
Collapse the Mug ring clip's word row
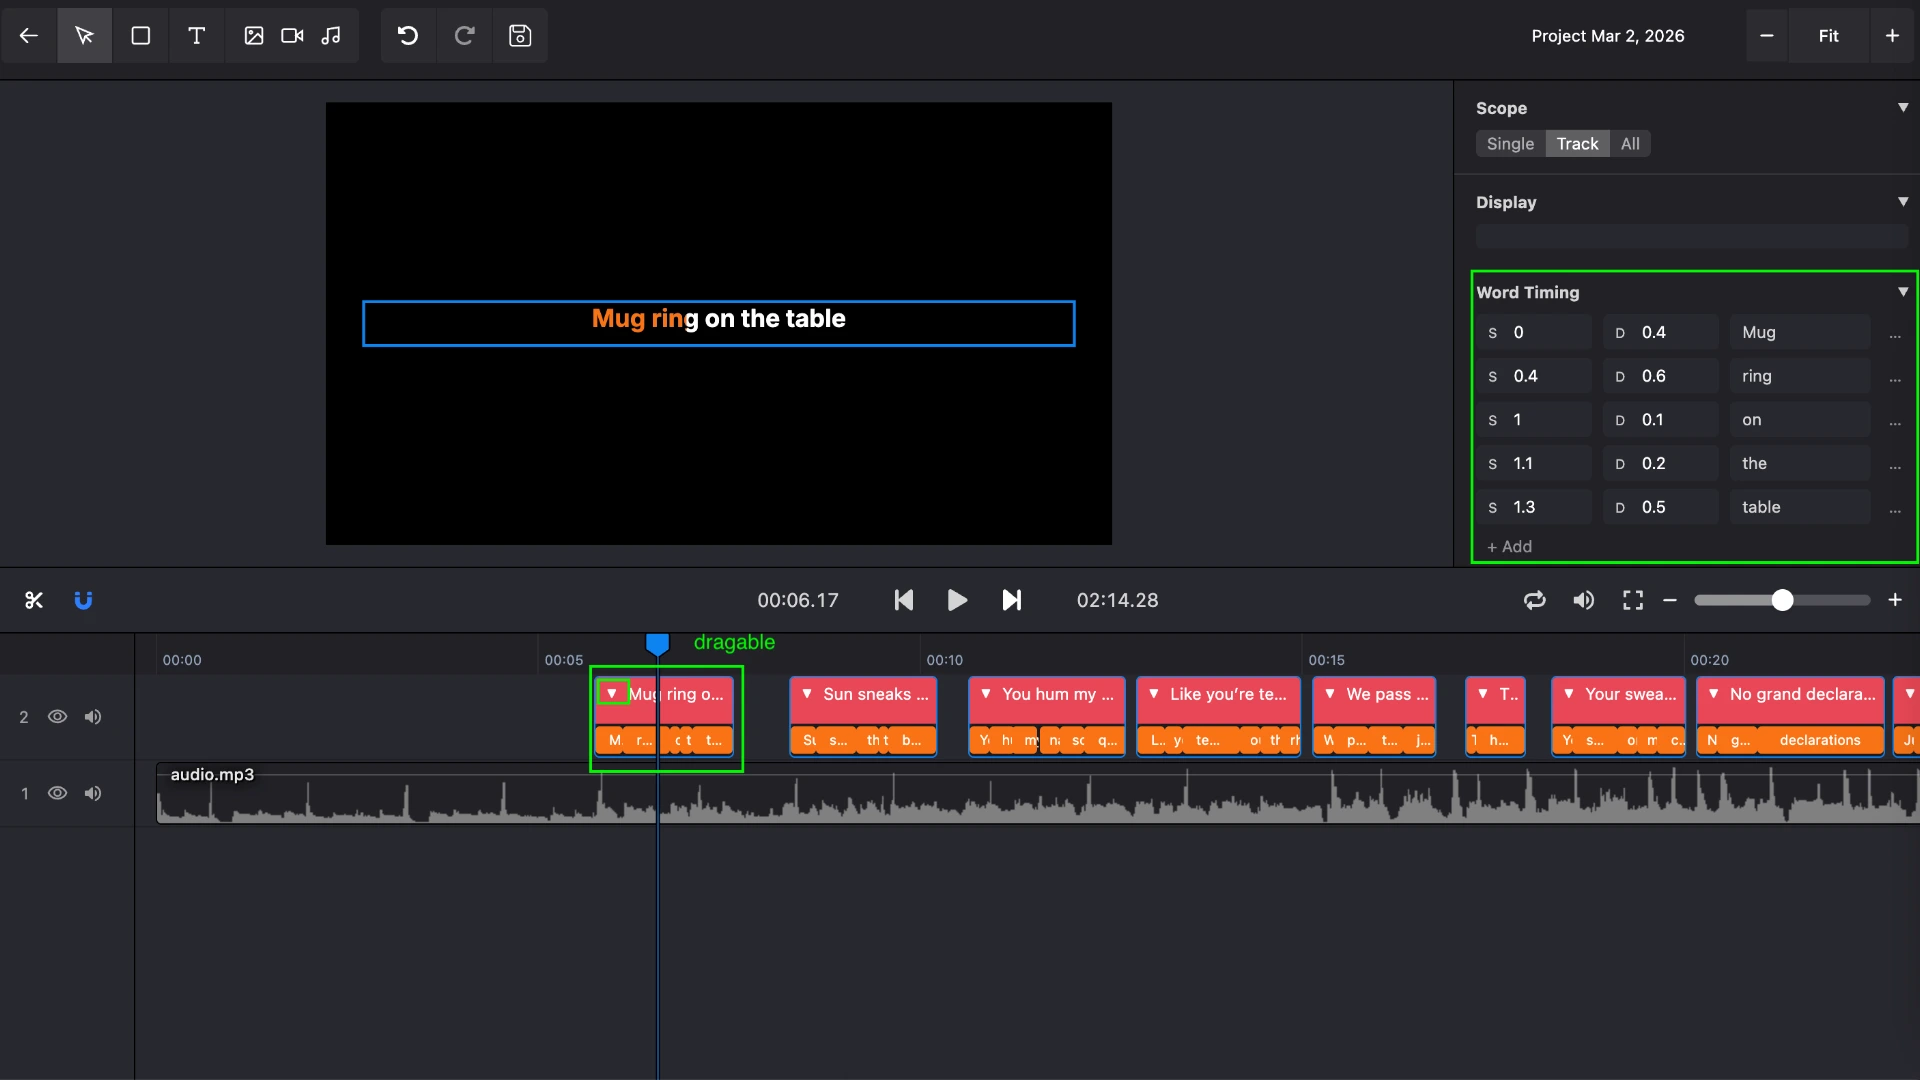tap(612, 693)
